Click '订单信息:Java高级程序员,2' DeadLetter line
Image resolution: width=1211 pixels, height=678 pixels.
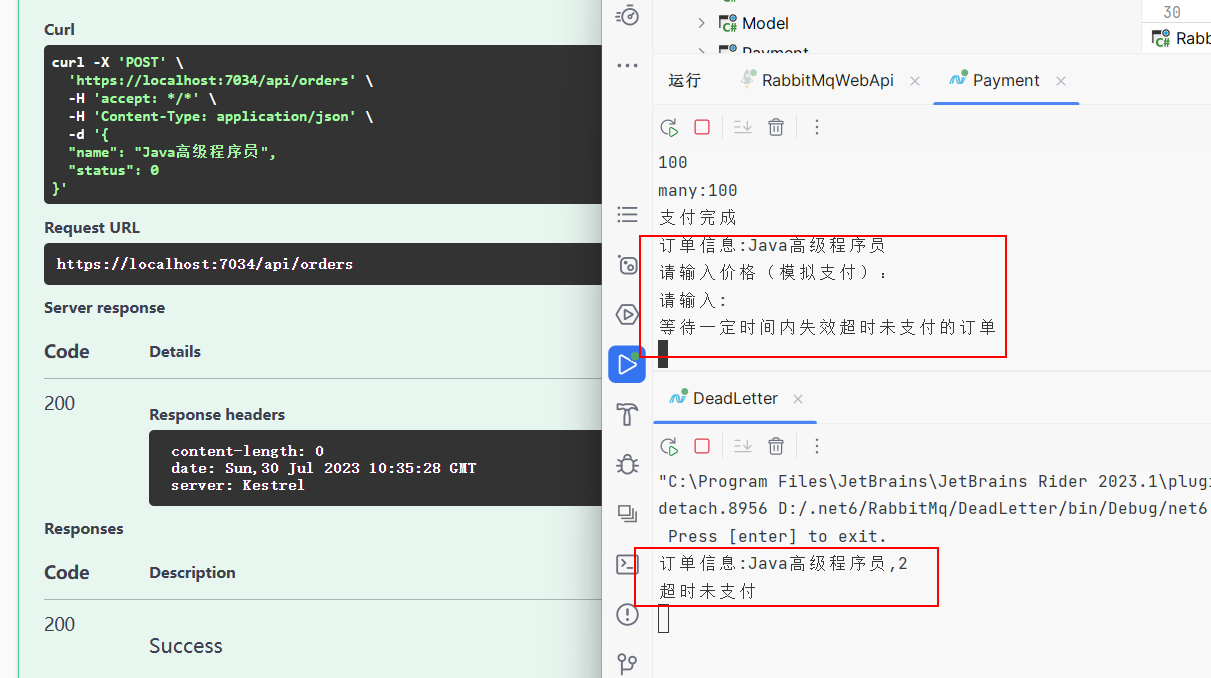pos(783,563)
